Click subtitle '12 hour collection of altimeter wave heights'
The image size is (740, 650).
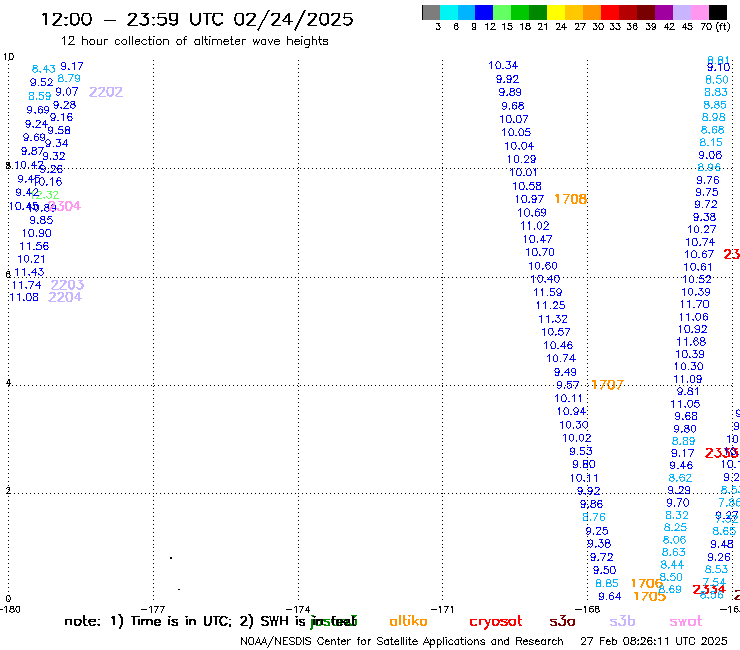(194, 41)
